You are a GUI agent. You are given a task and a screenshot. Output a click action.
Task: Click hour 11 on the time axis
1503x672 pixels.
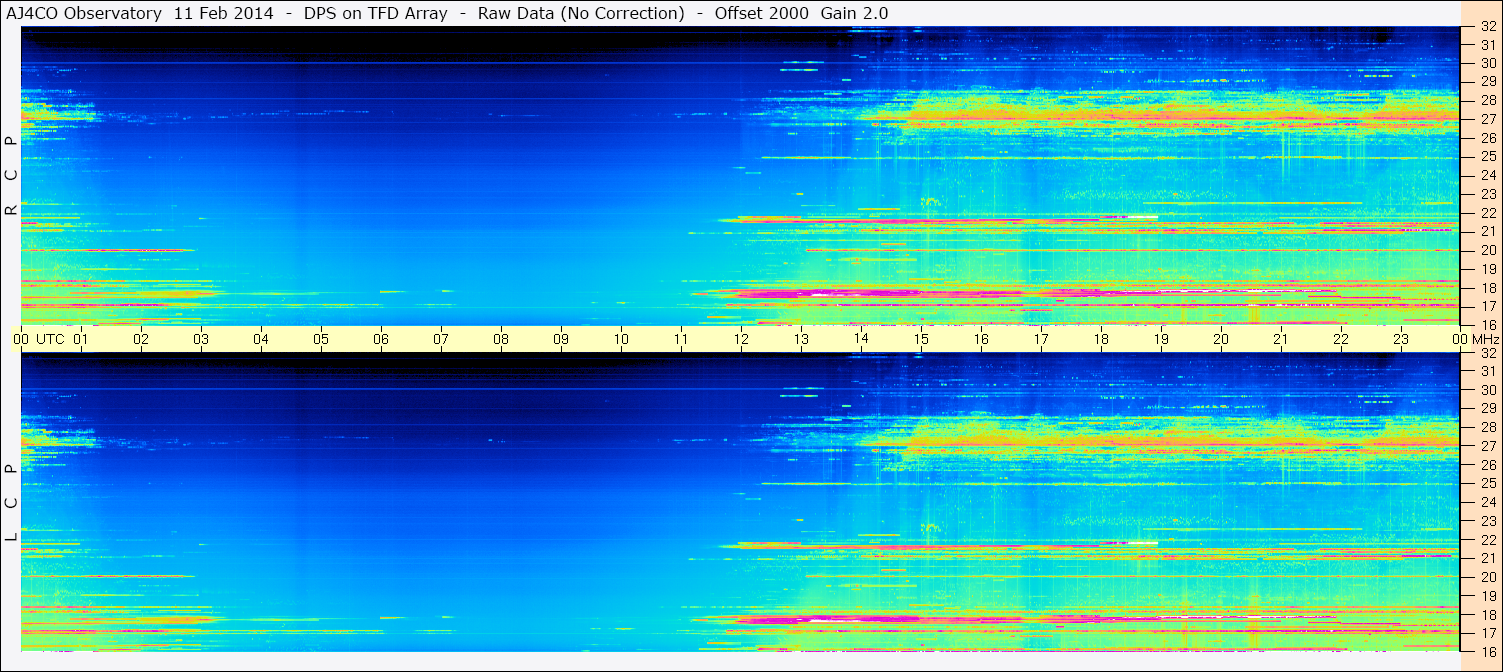click(x=681, y=339)
